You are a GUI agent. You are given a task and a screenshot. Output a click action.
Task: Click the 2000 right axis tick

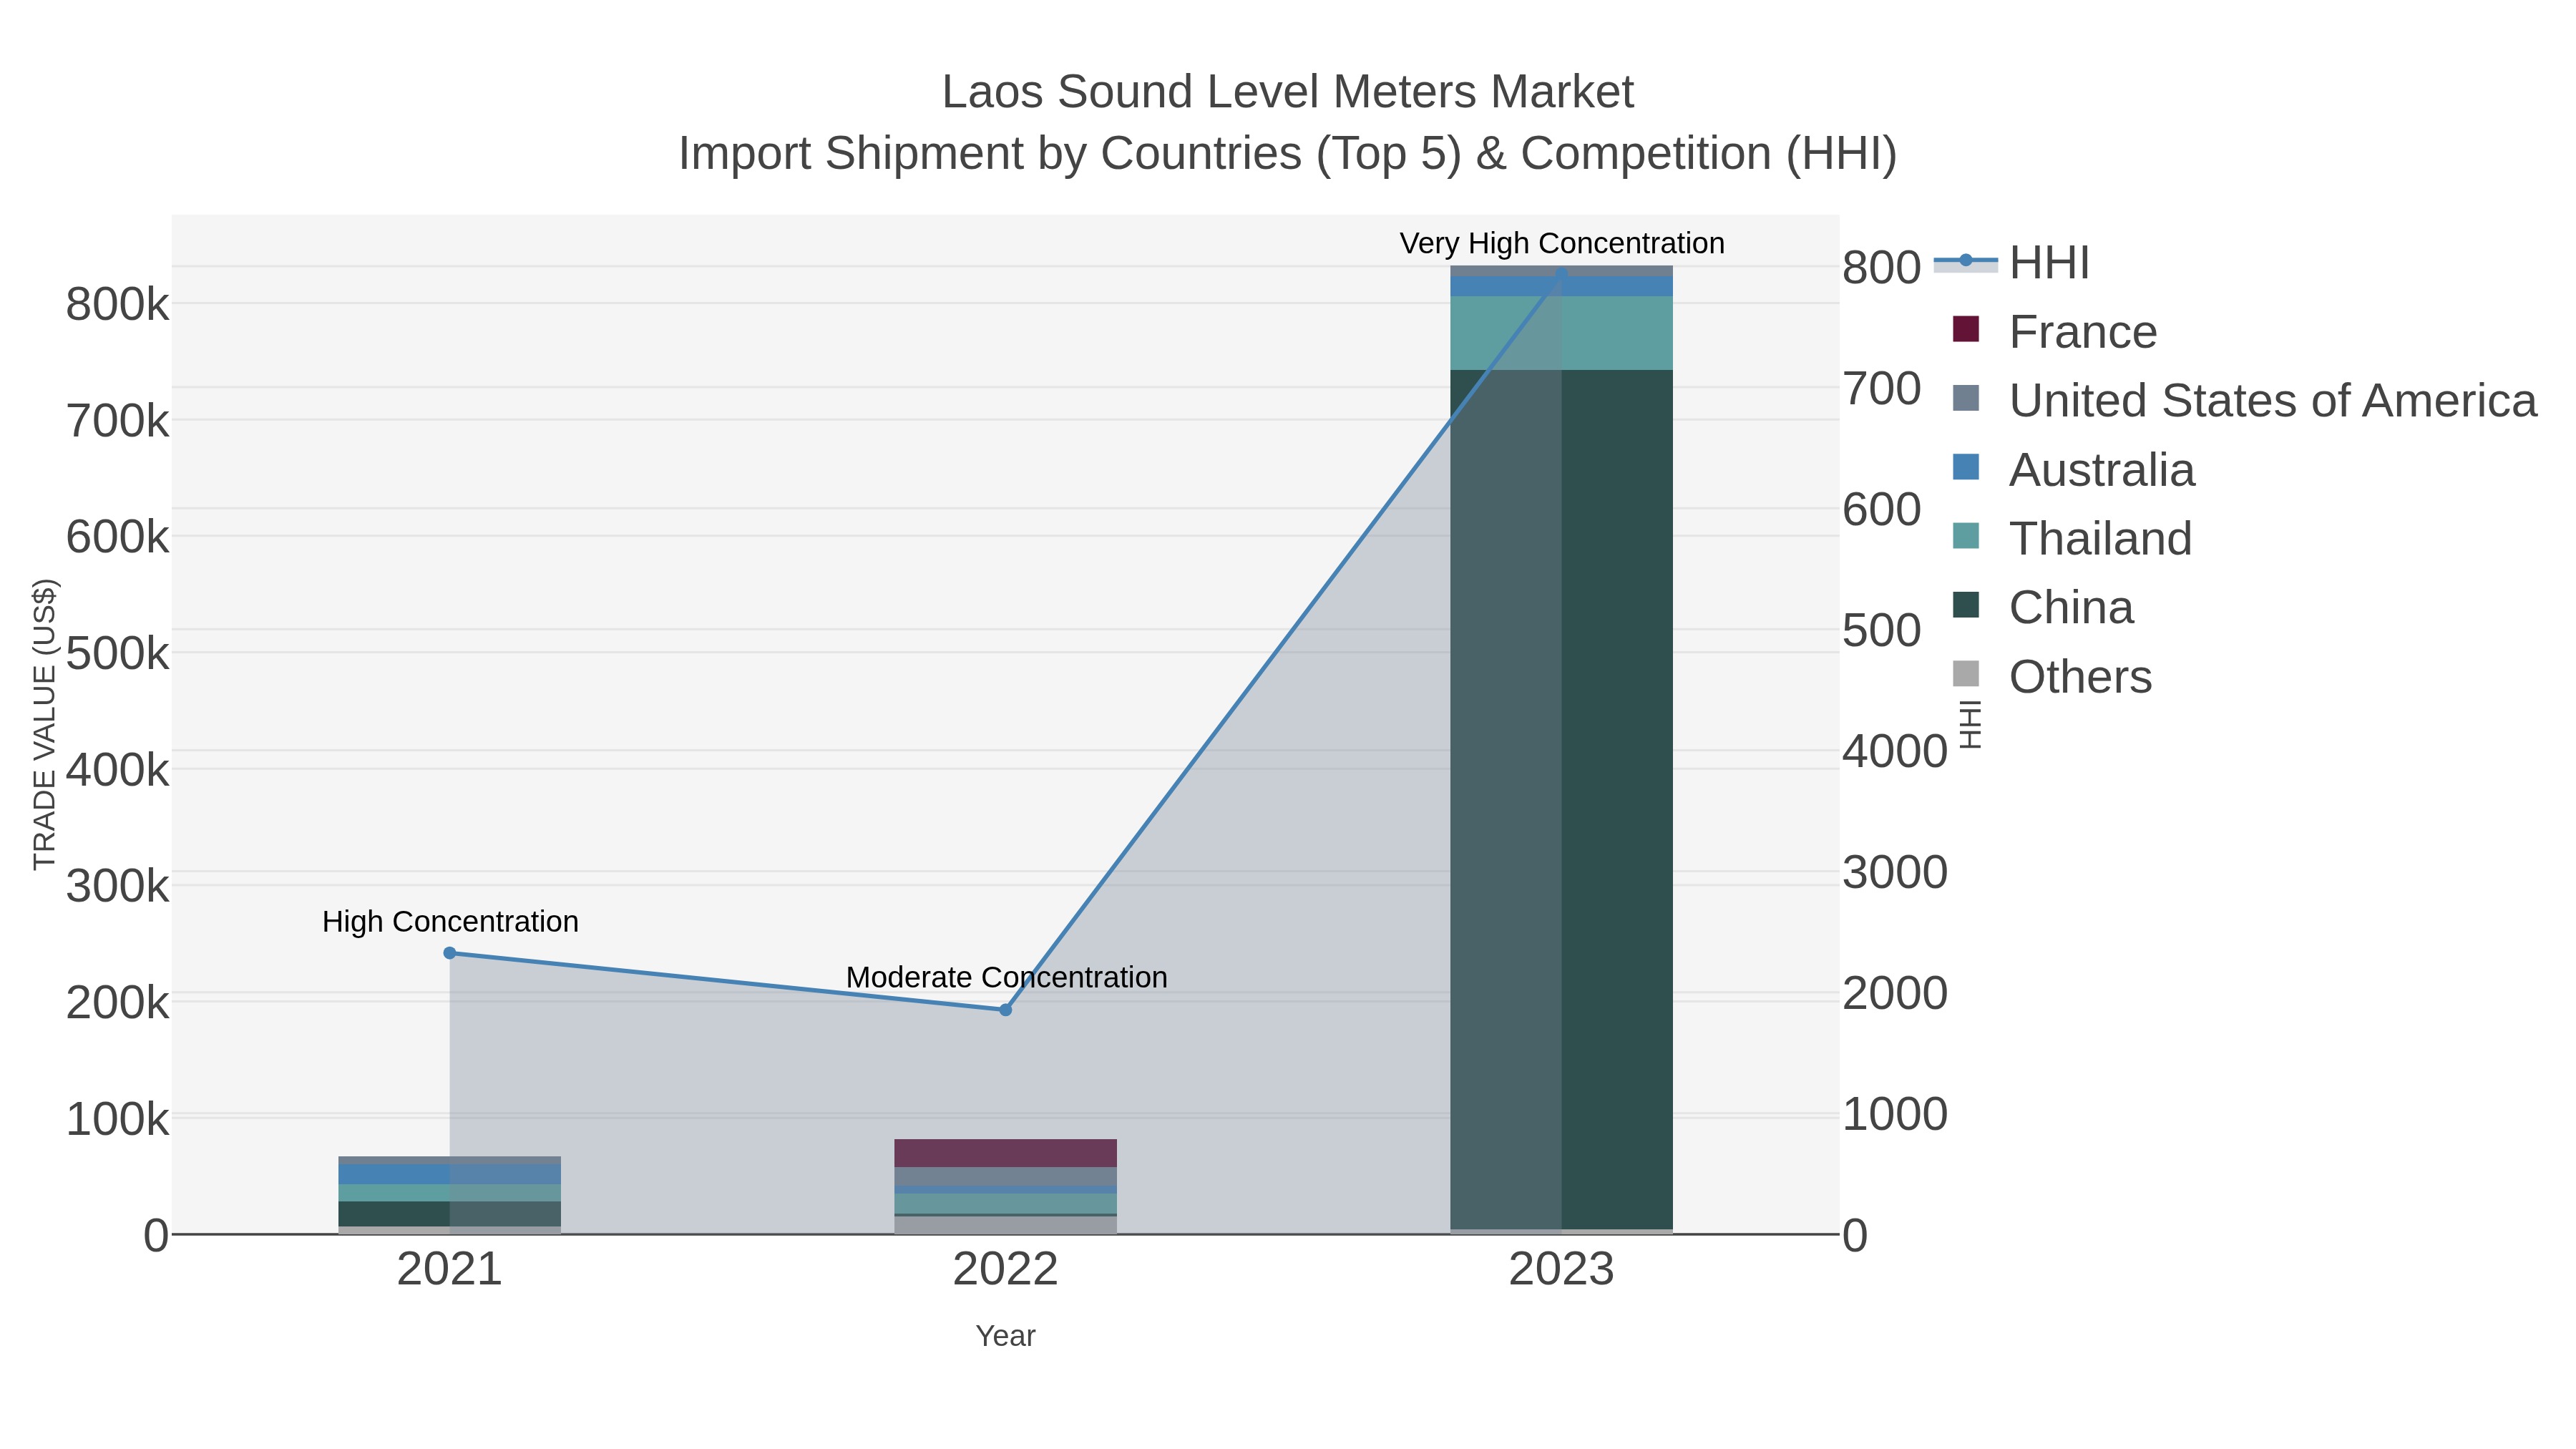click(1895, 993)
